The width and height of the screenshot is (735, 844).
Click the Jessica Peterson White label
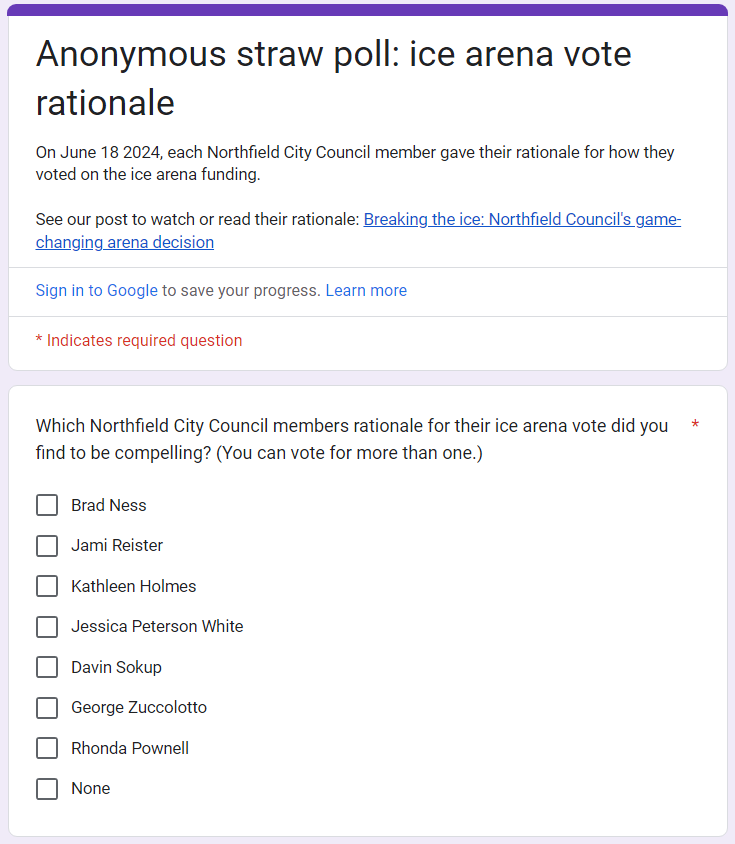tap(157, 627)
